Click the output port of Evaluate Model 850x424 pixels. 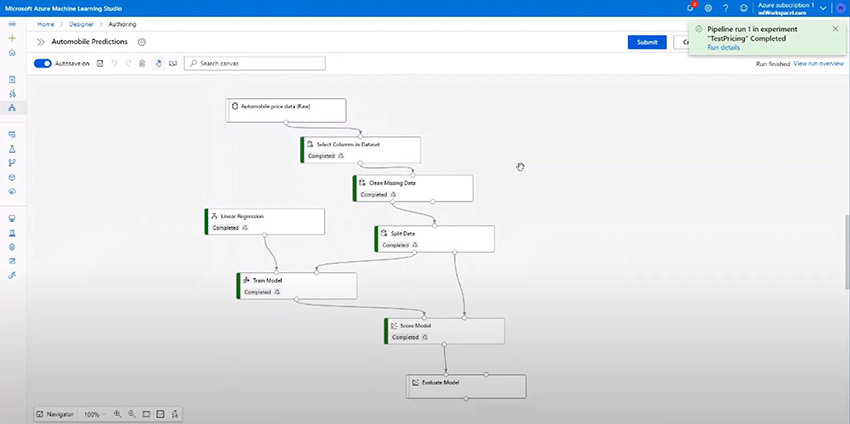(466, 399)
